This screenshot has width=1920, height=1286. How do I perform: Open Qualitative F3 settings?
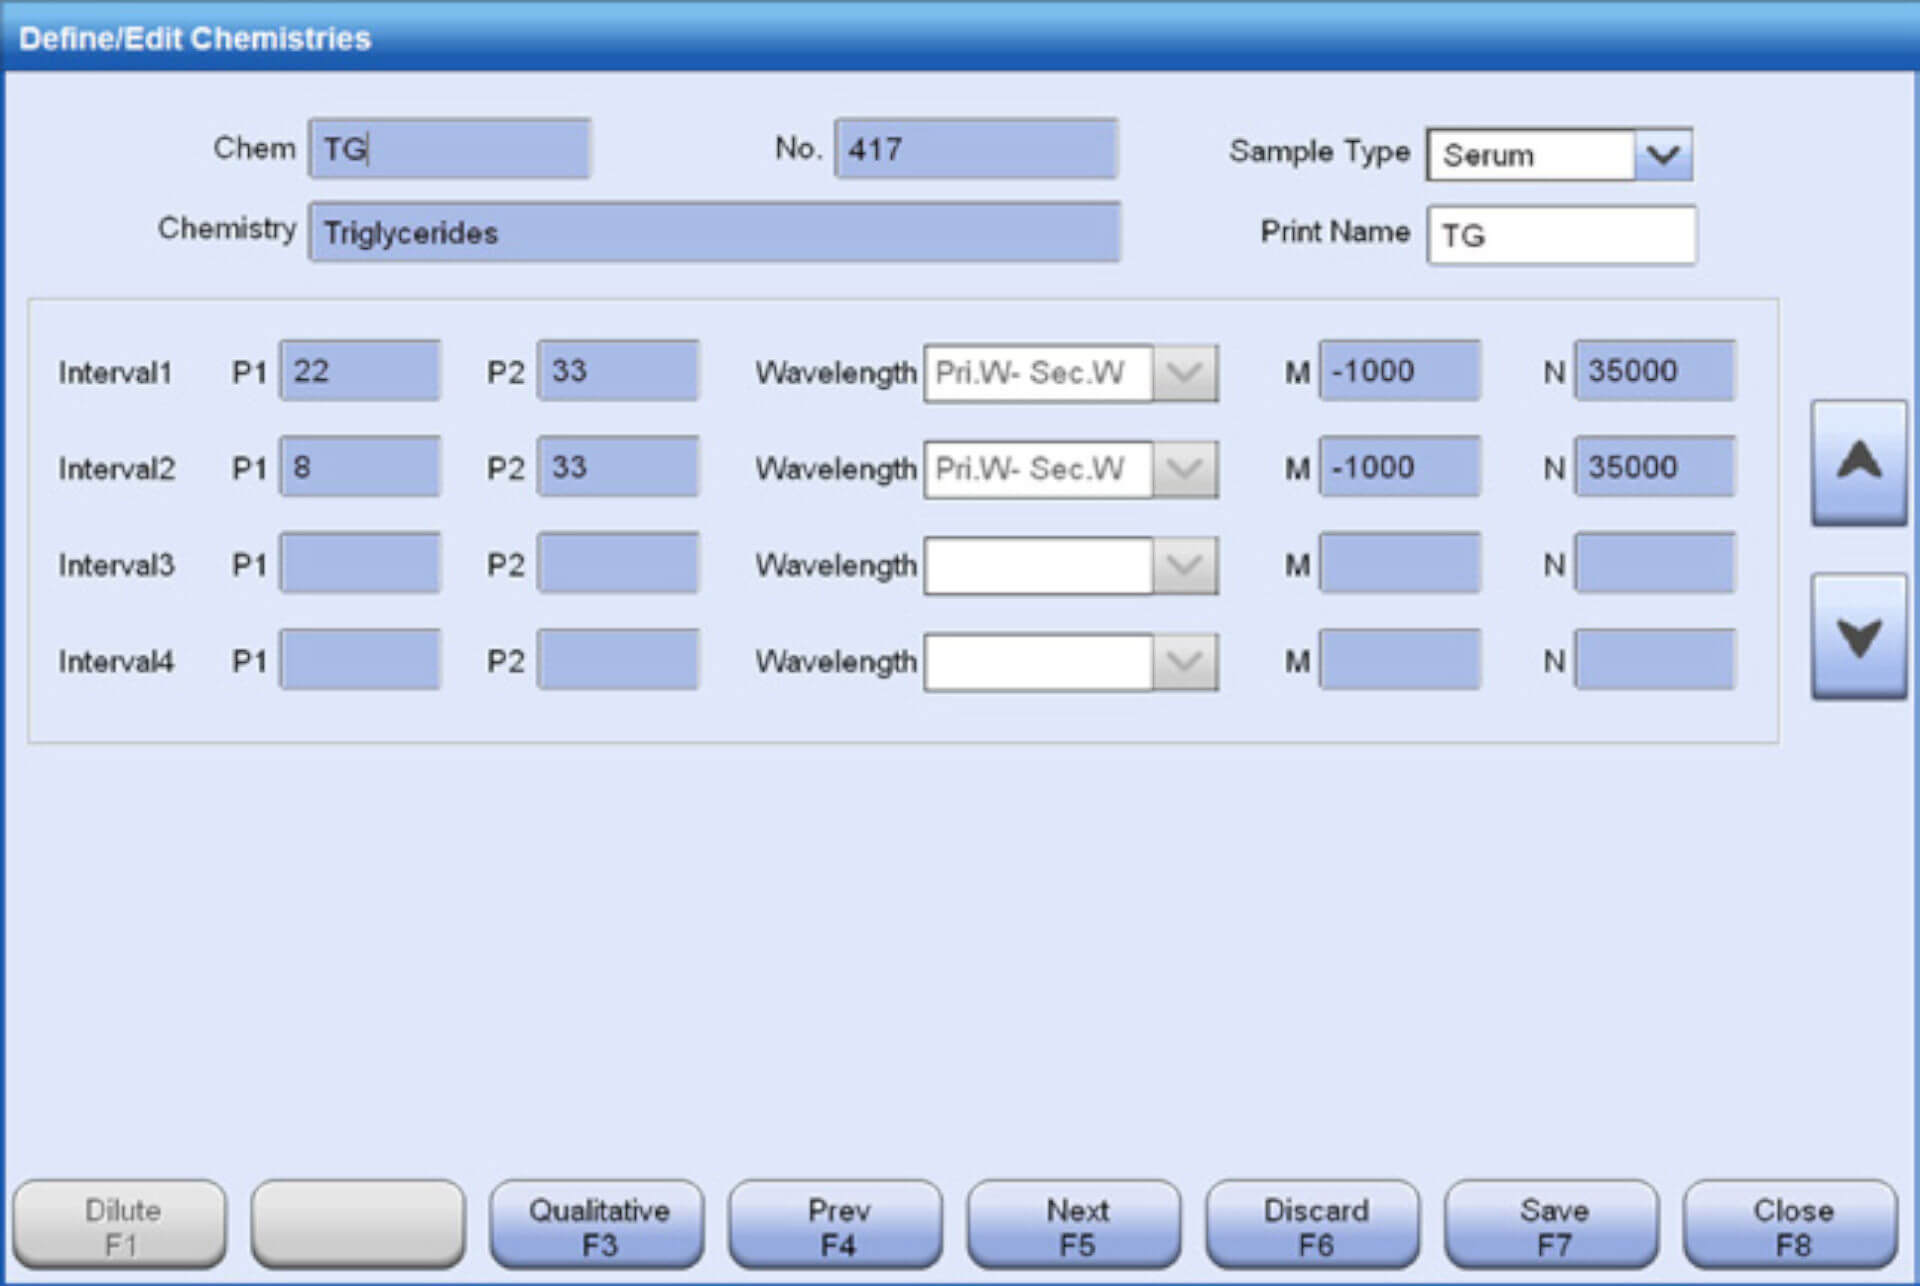click(598, 1226)
